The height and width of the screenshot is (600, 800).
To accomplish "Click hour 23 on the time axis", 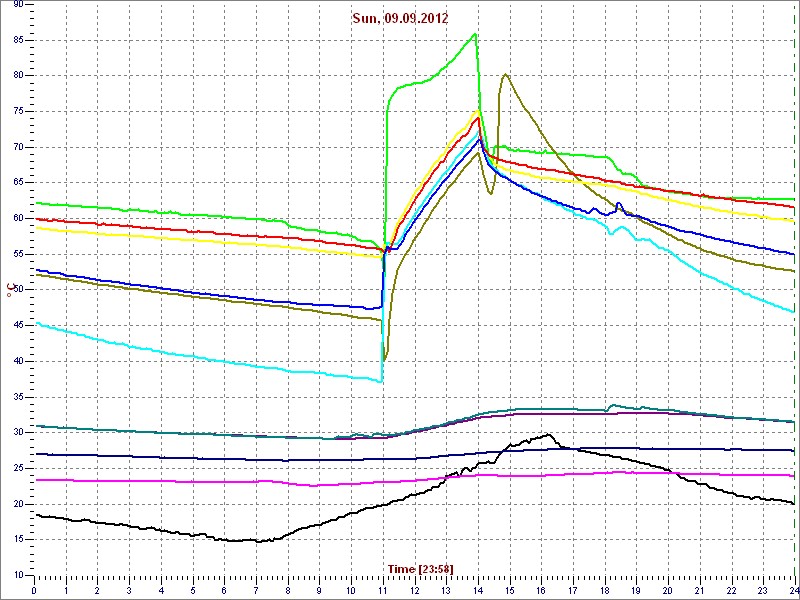I will point(762,588).
